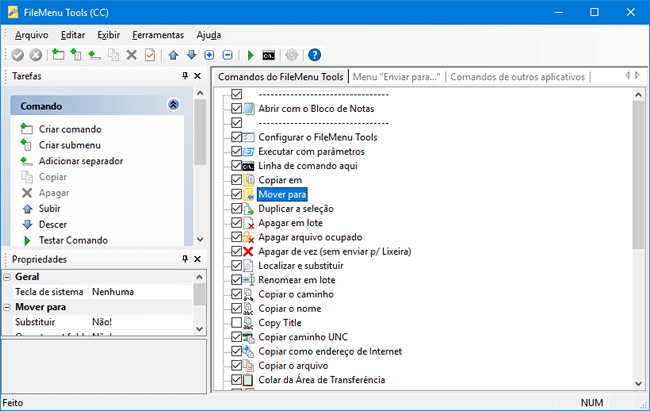650x411 pixels.
Task: Click the blue Help question mark icon
Action: pos(314,55)
